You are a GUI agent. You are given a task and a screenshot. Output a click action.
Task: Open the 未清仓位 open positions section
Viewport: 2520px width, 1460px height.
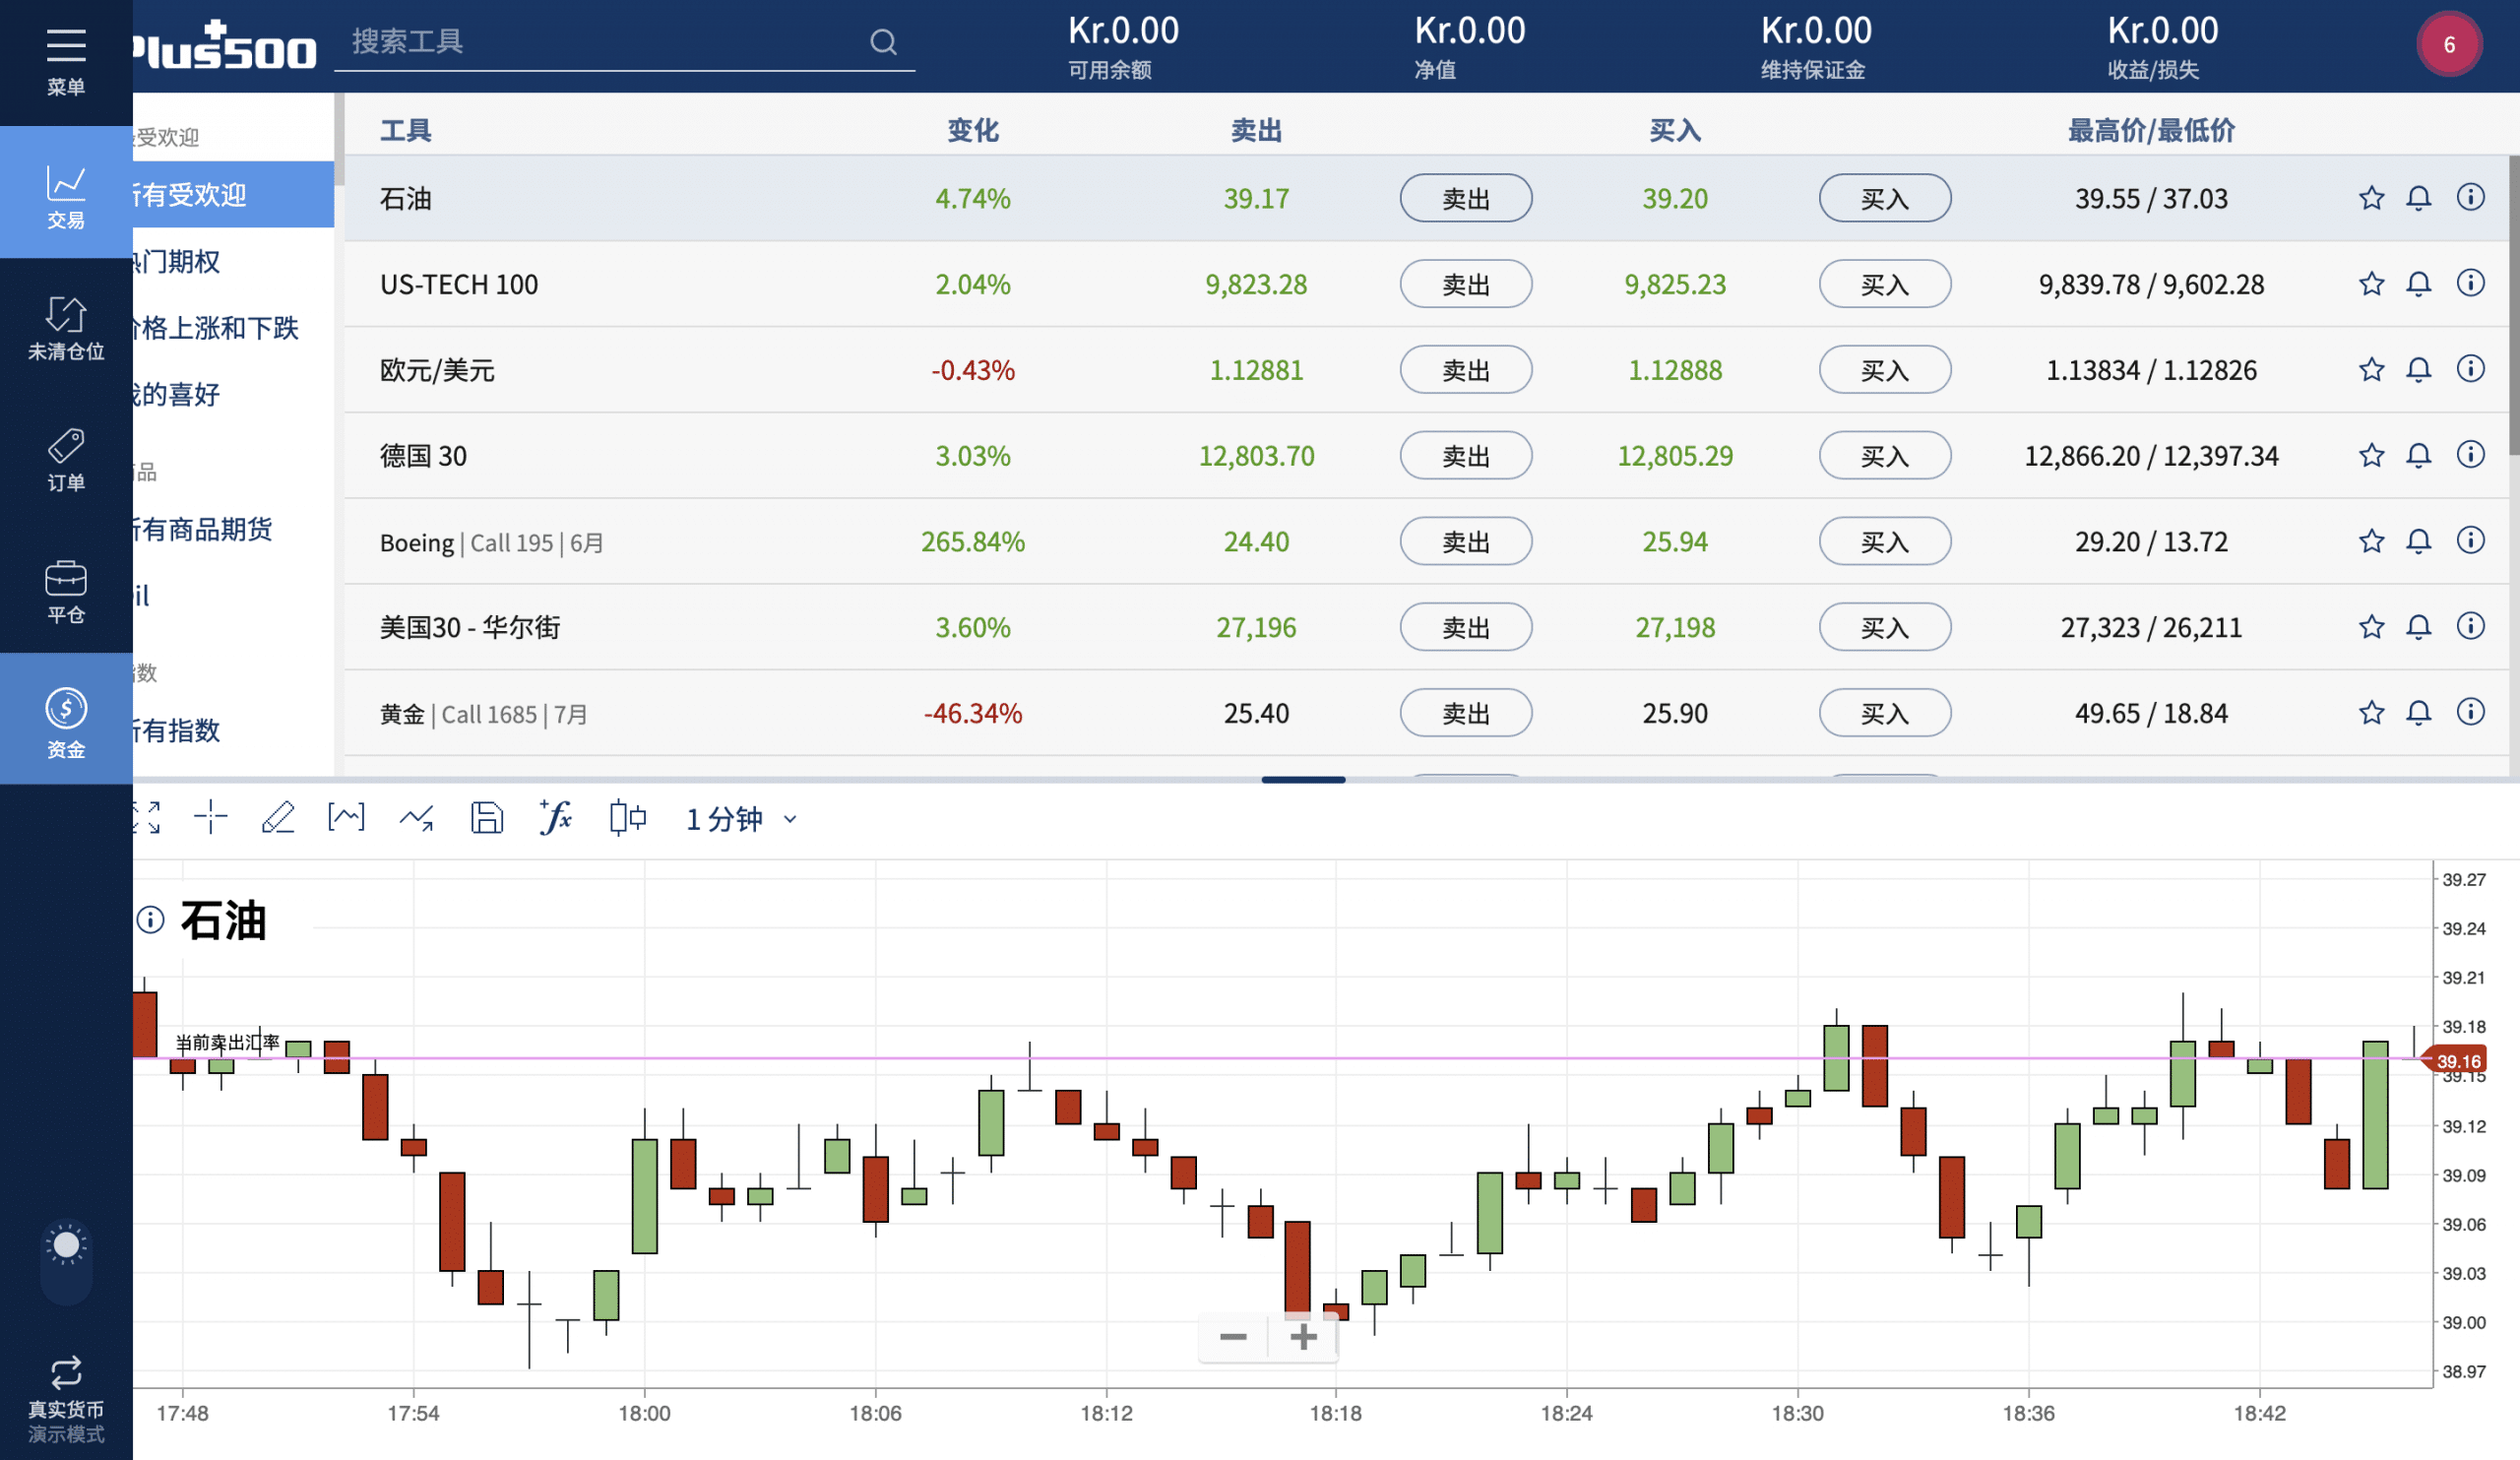click(66, 326)
